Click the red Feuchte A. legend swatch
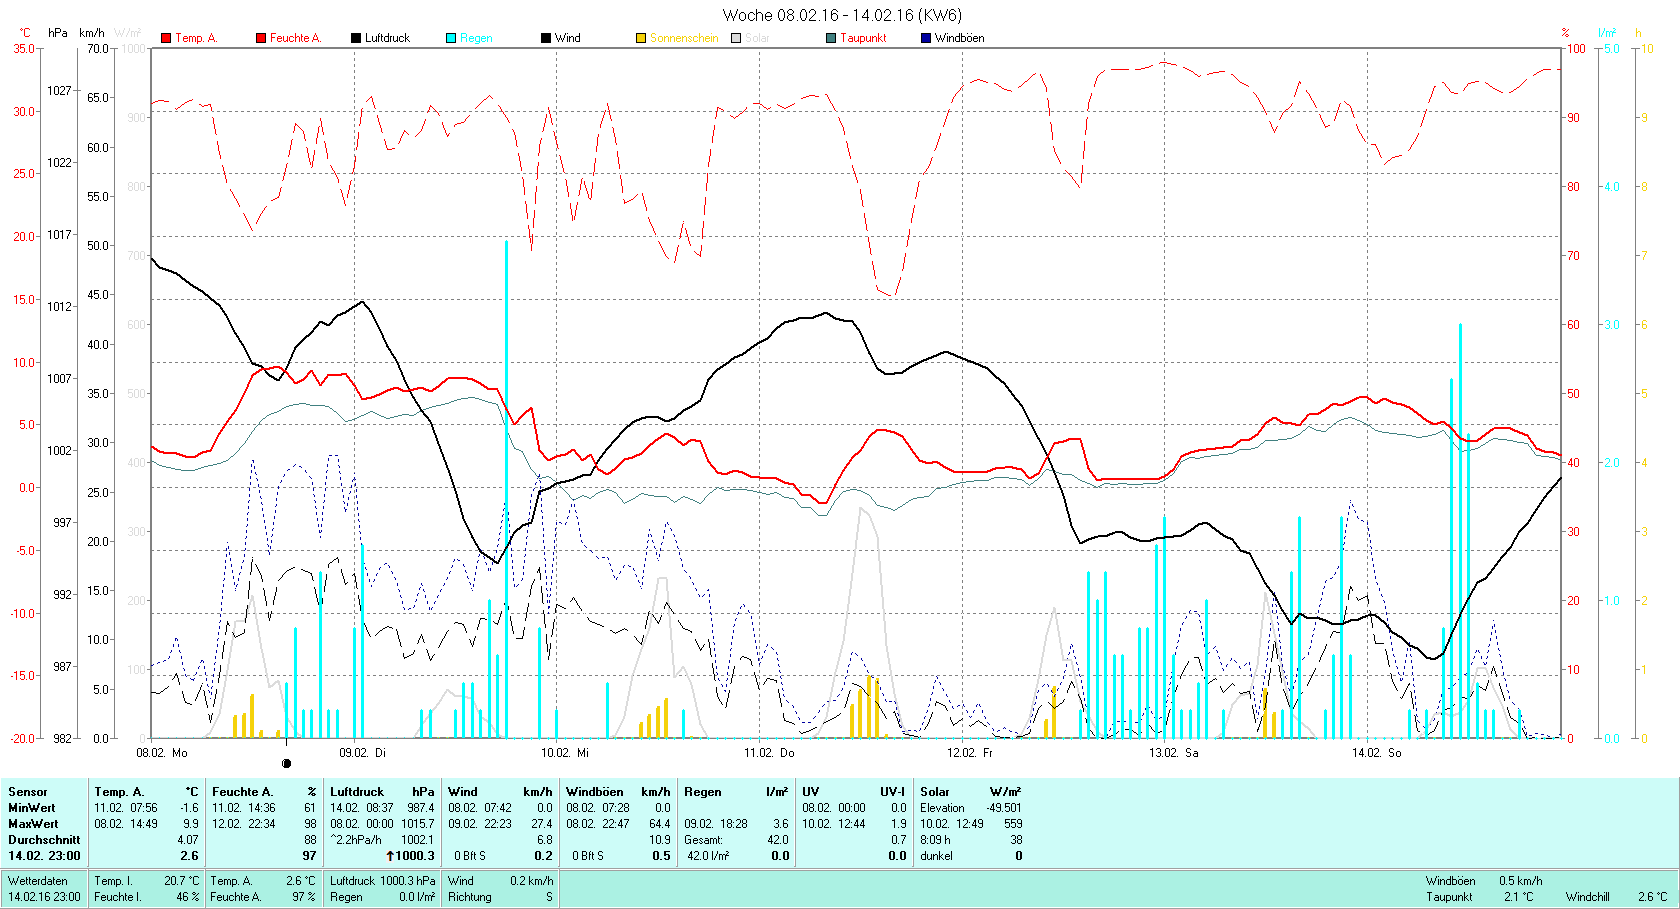1680x909 pixels. 261,38
